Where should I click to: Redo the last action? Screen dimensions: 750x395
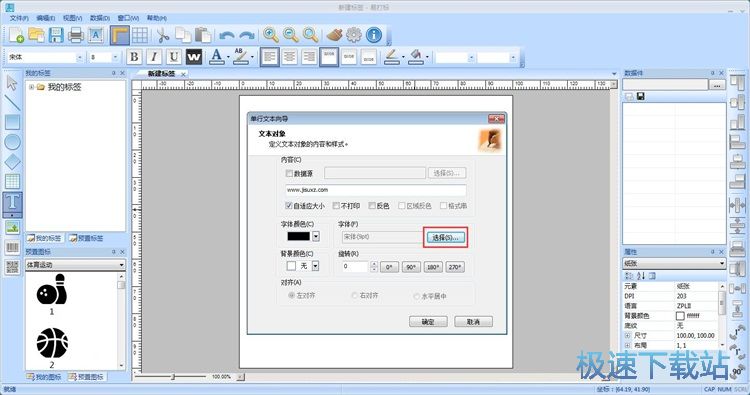(247, 35)
